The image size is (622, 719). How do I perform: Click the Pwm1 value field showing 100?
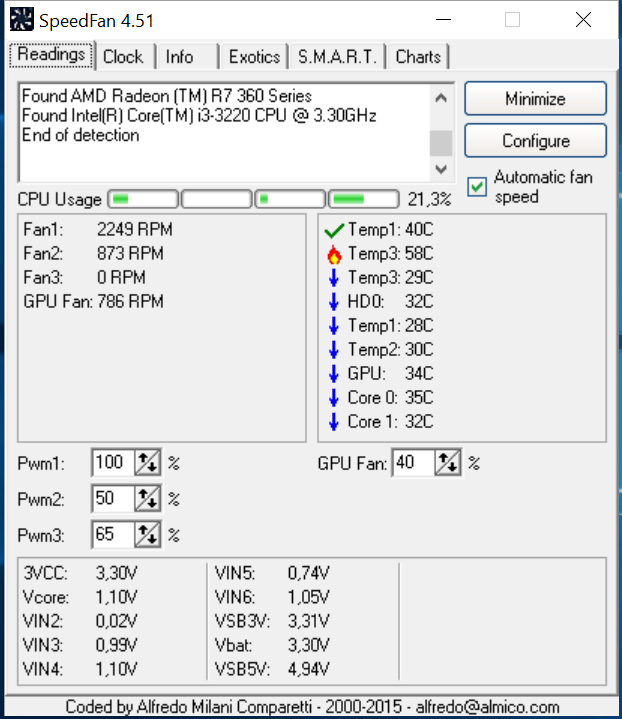pyautogui.click(x=114, y=463)
